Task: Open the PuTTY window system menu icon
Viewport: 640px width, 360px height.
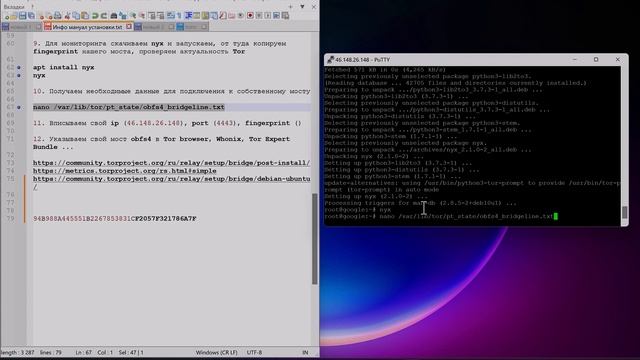Action: 330,60
